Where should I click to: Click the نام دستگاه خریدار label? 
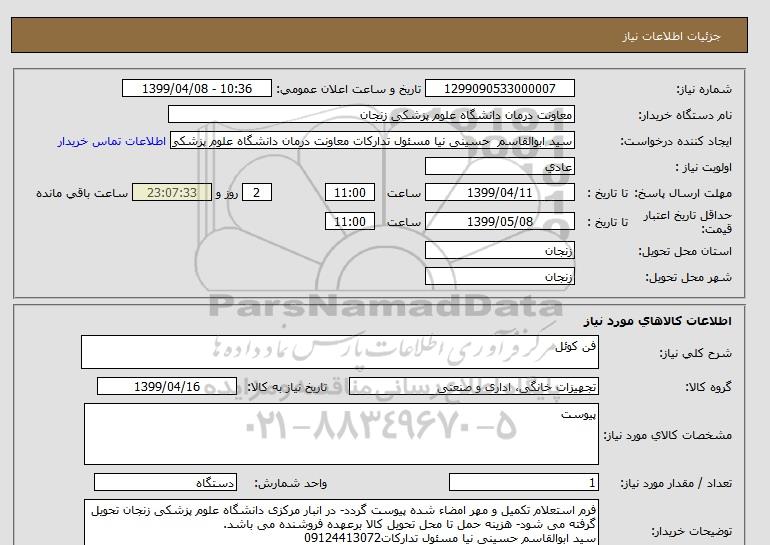(x=685, y=115)
